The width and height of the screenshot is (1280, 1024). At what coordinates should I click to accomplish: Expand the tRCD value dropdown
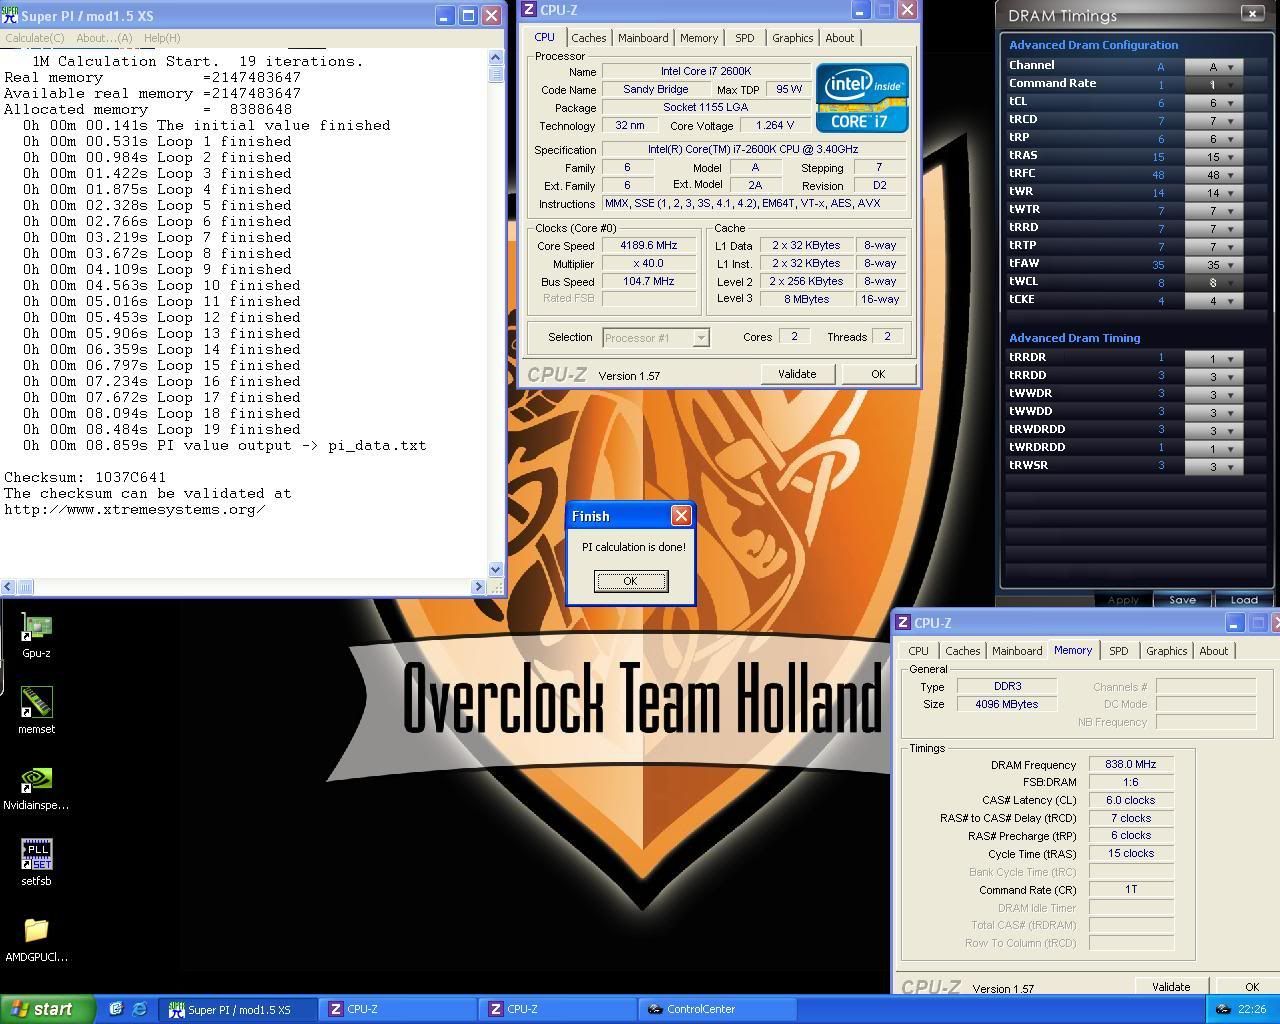tap(1231, 121)
